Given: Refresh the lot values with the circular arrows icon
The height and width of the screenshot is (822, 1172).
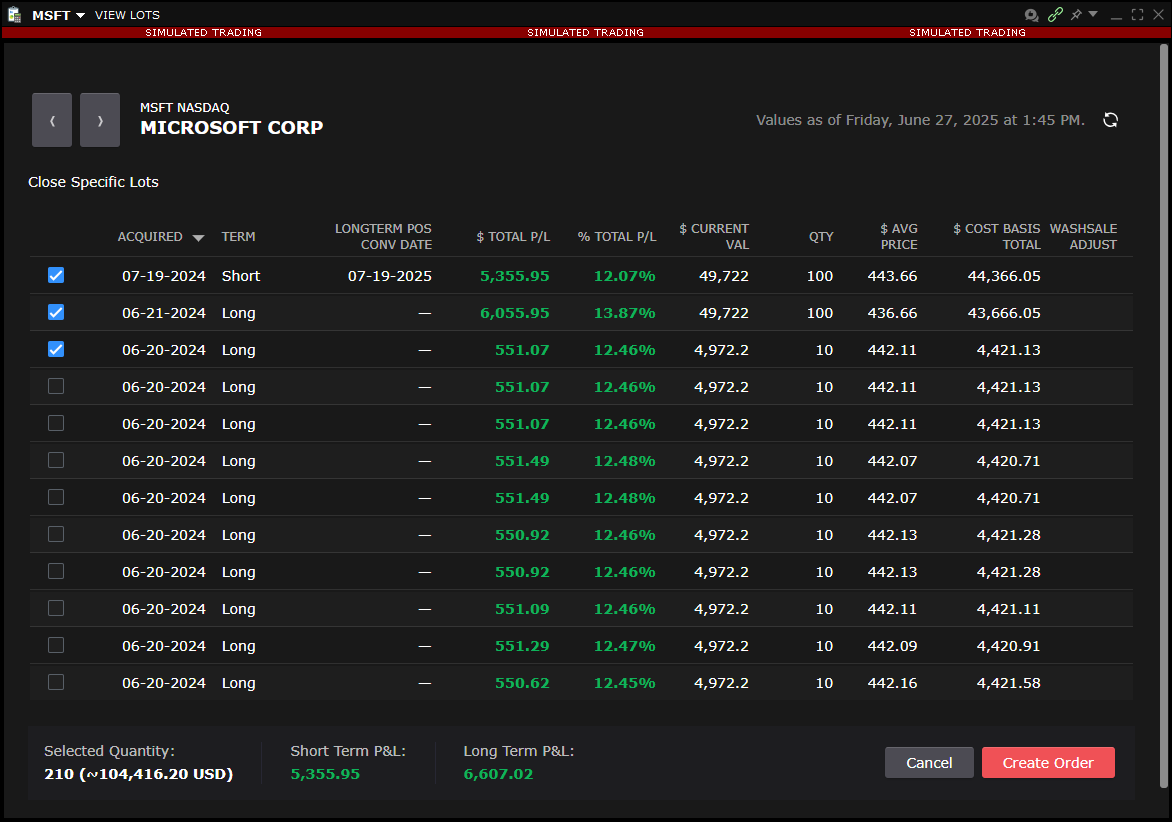Looking at the screenshot, I should tap(1111, 120).
